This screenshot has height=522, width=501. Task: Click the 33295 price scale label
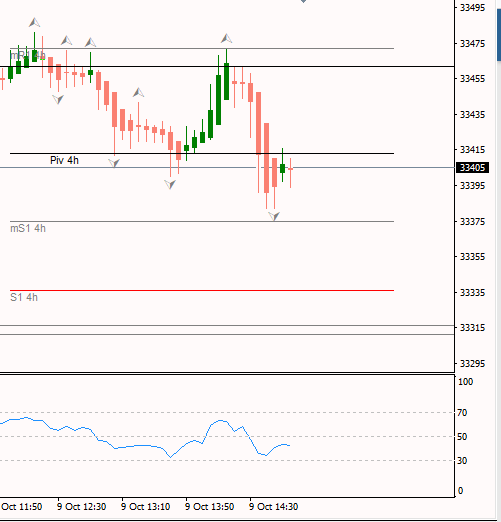pos(472,363)
